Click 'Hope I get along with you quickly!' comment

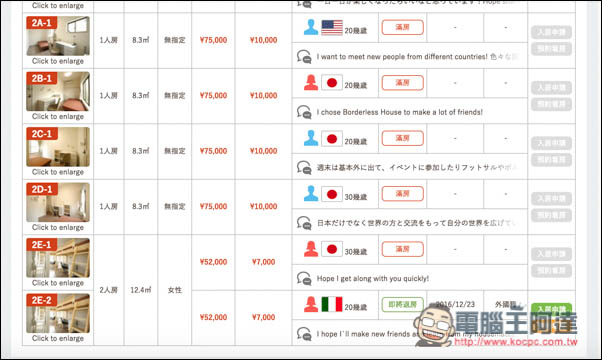(x=372, y=279)
